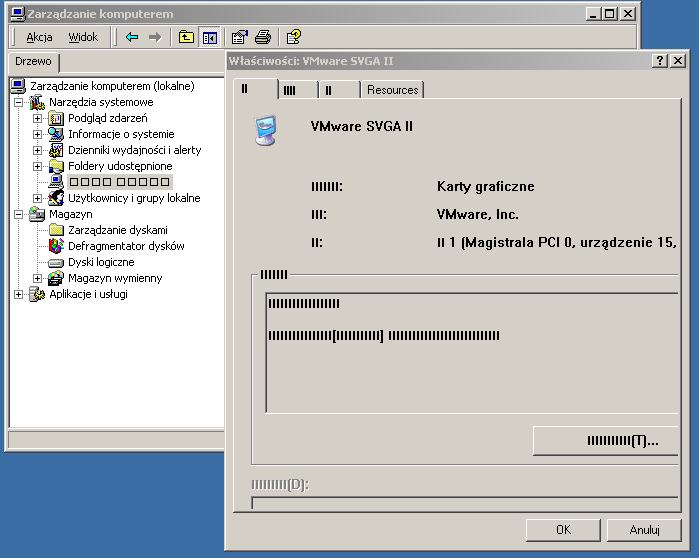Click the Magazyn storage icon
The width and height of the screenshot is (699, 558).
tap(37, 214)
